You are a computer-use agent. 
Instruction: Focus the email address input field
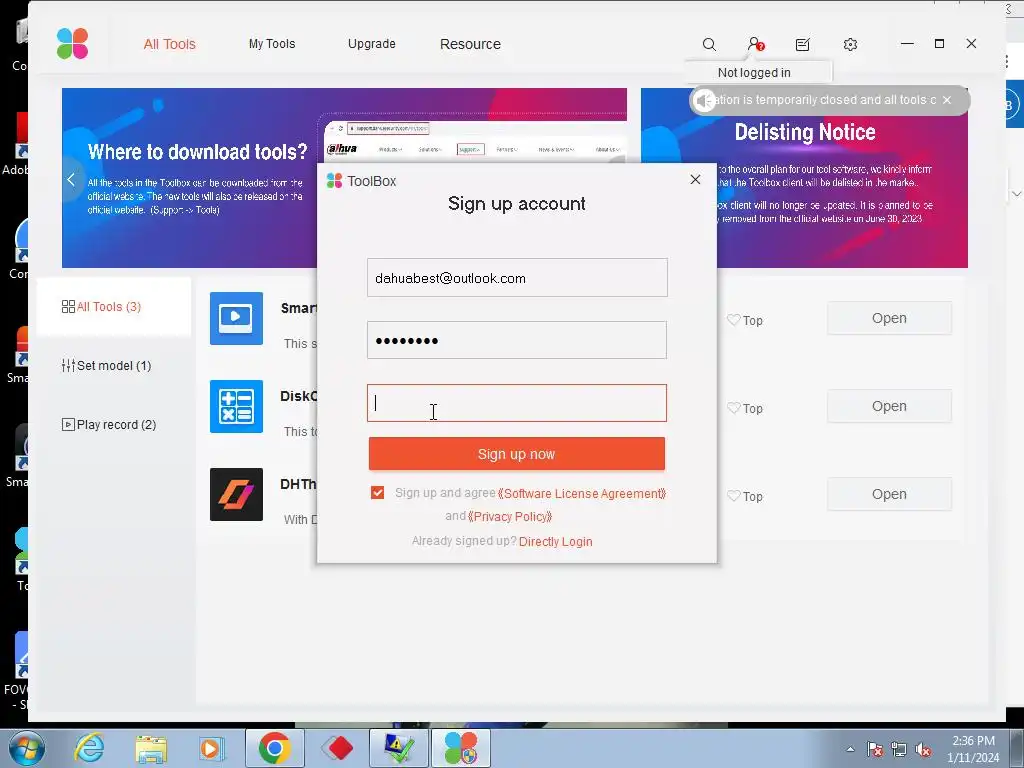[x=517, y=278]
